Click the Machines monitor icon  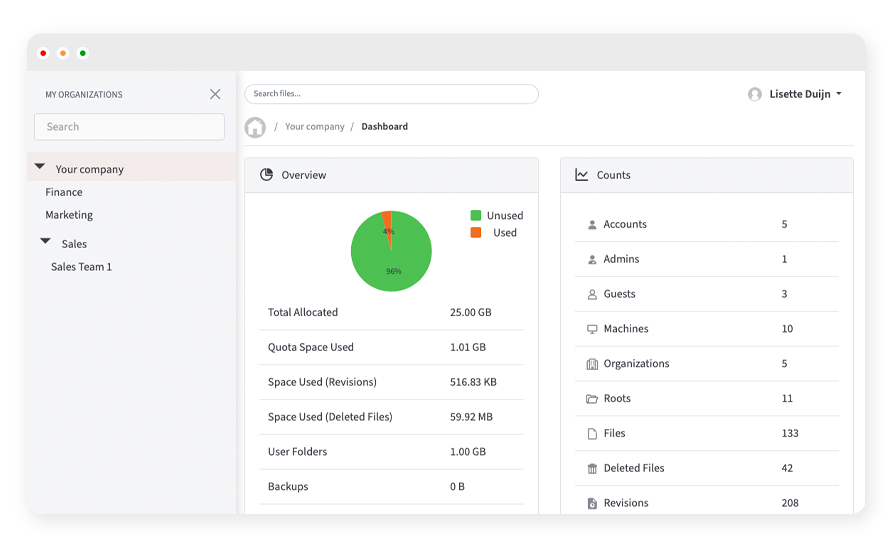click(592, 329)
